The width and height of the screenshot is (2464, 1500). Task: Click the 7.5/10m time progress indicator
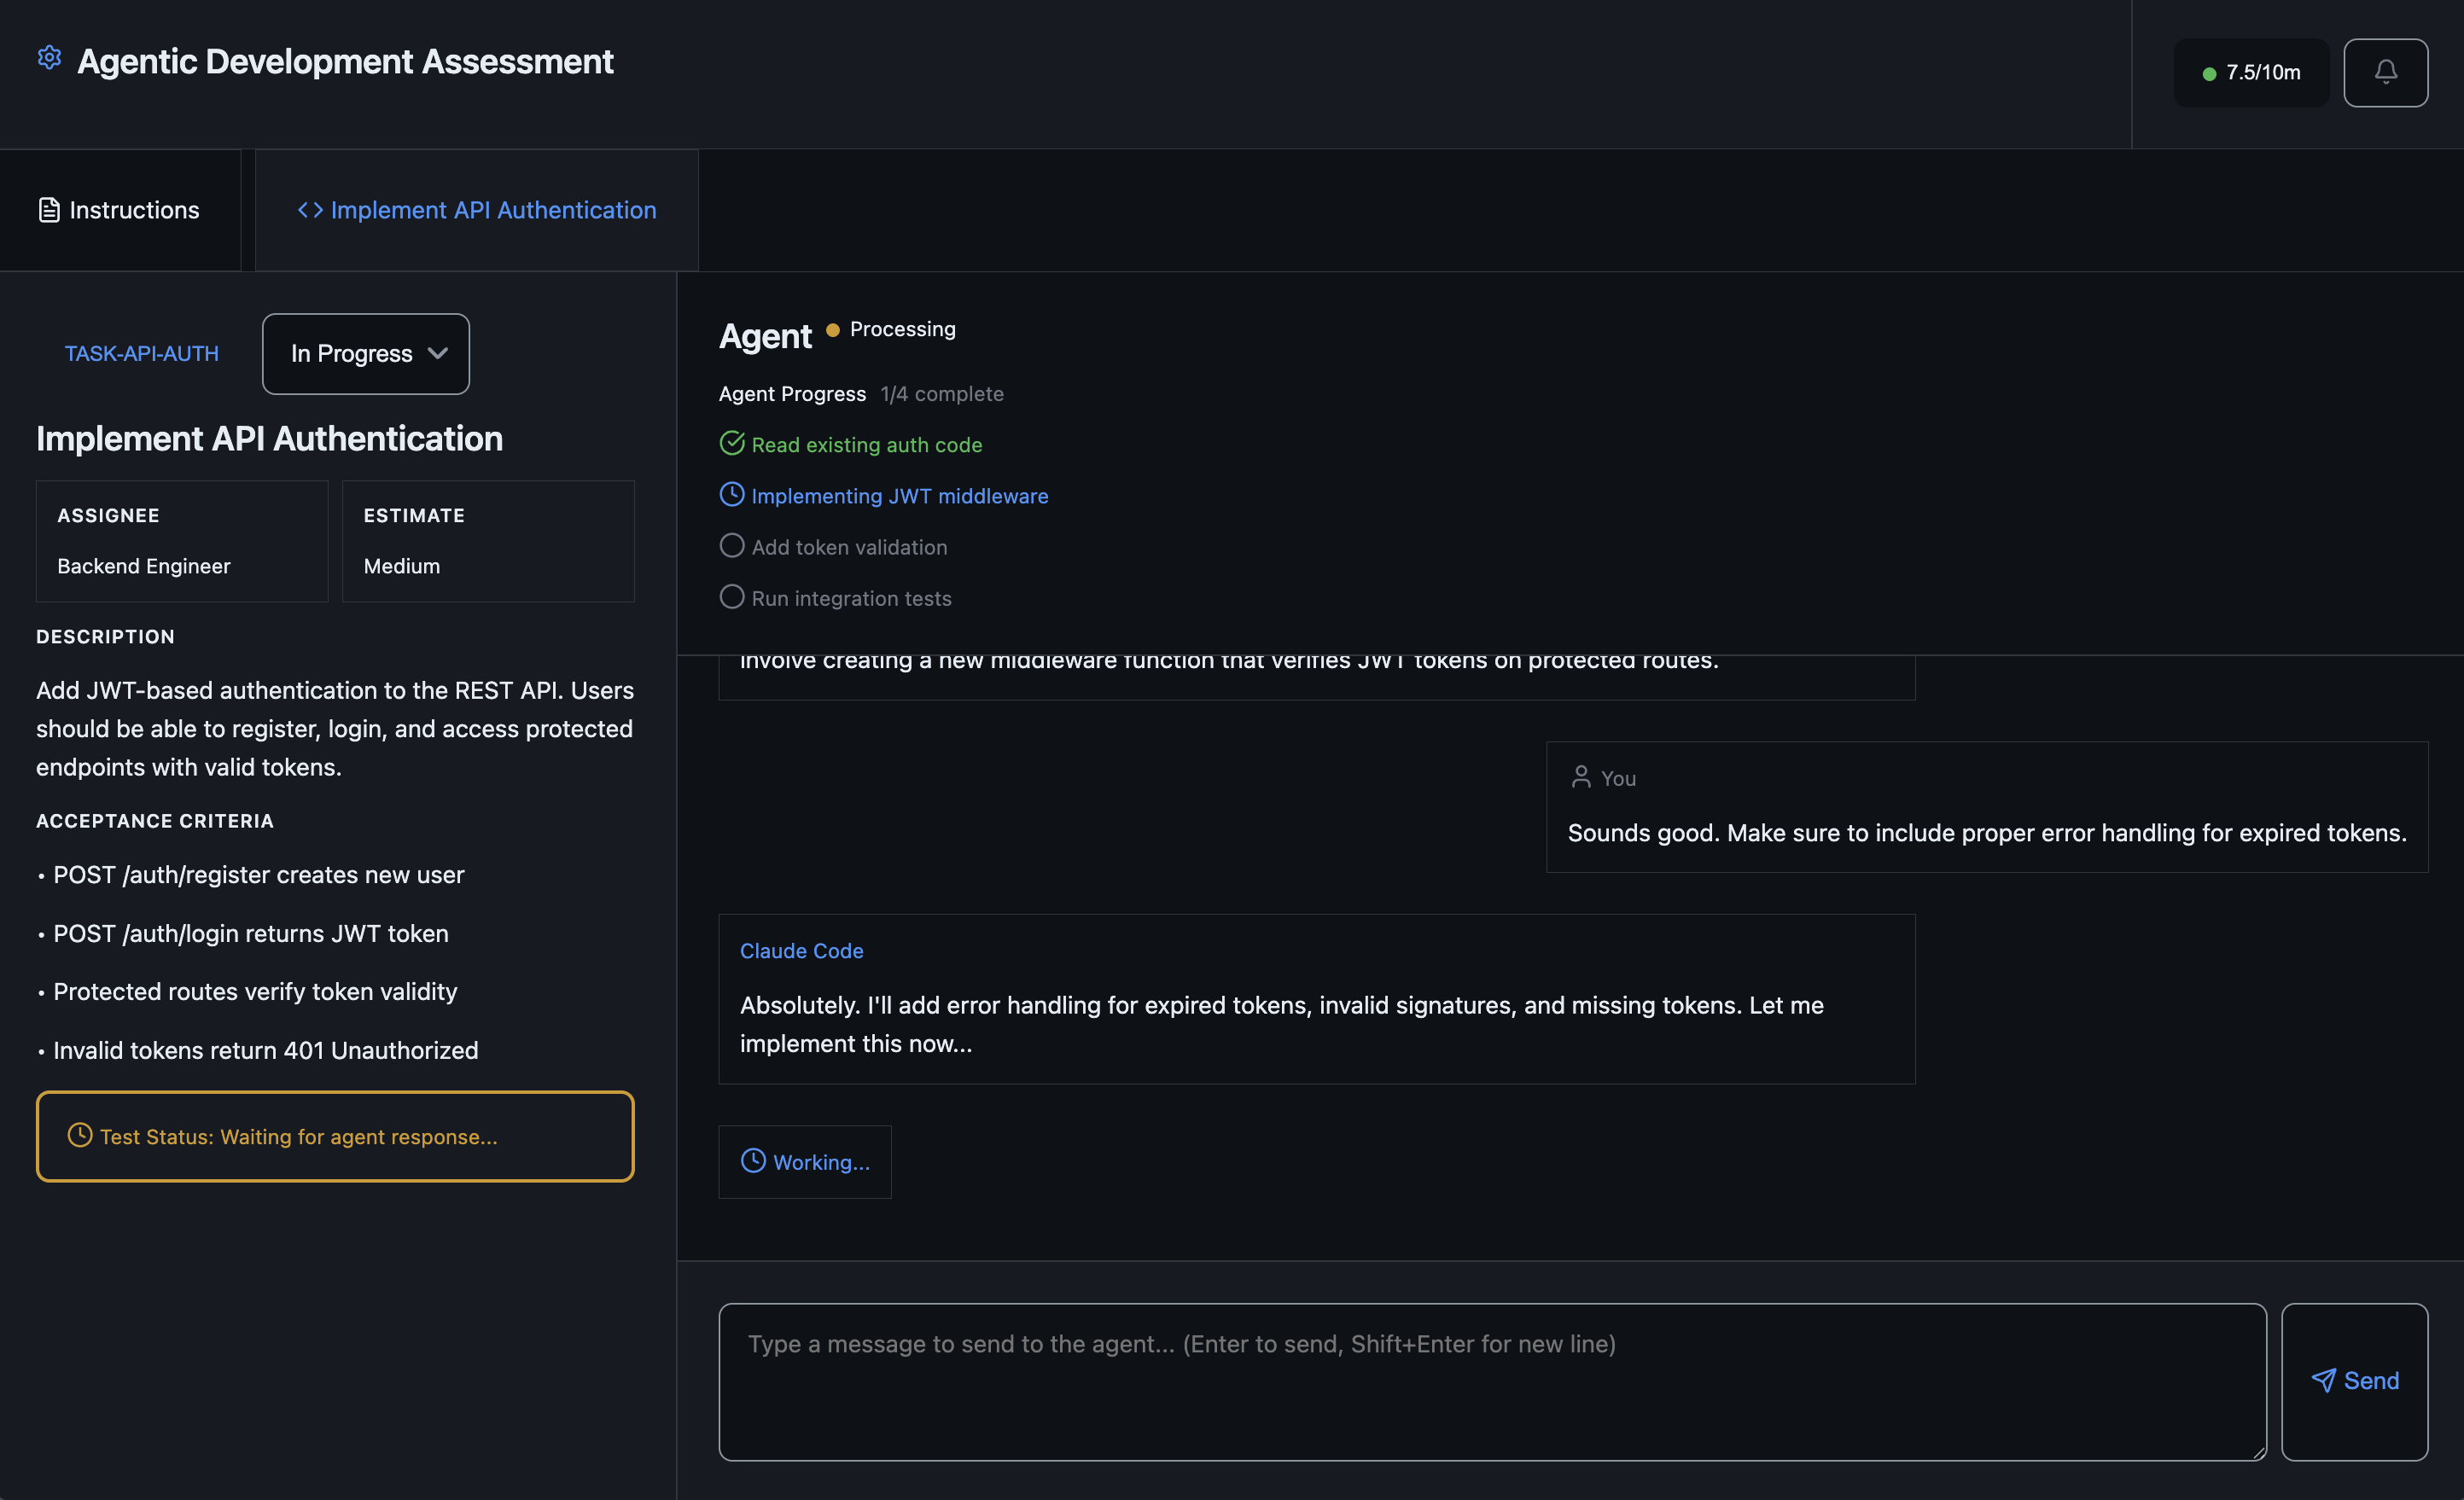(x=2251, y=72)
